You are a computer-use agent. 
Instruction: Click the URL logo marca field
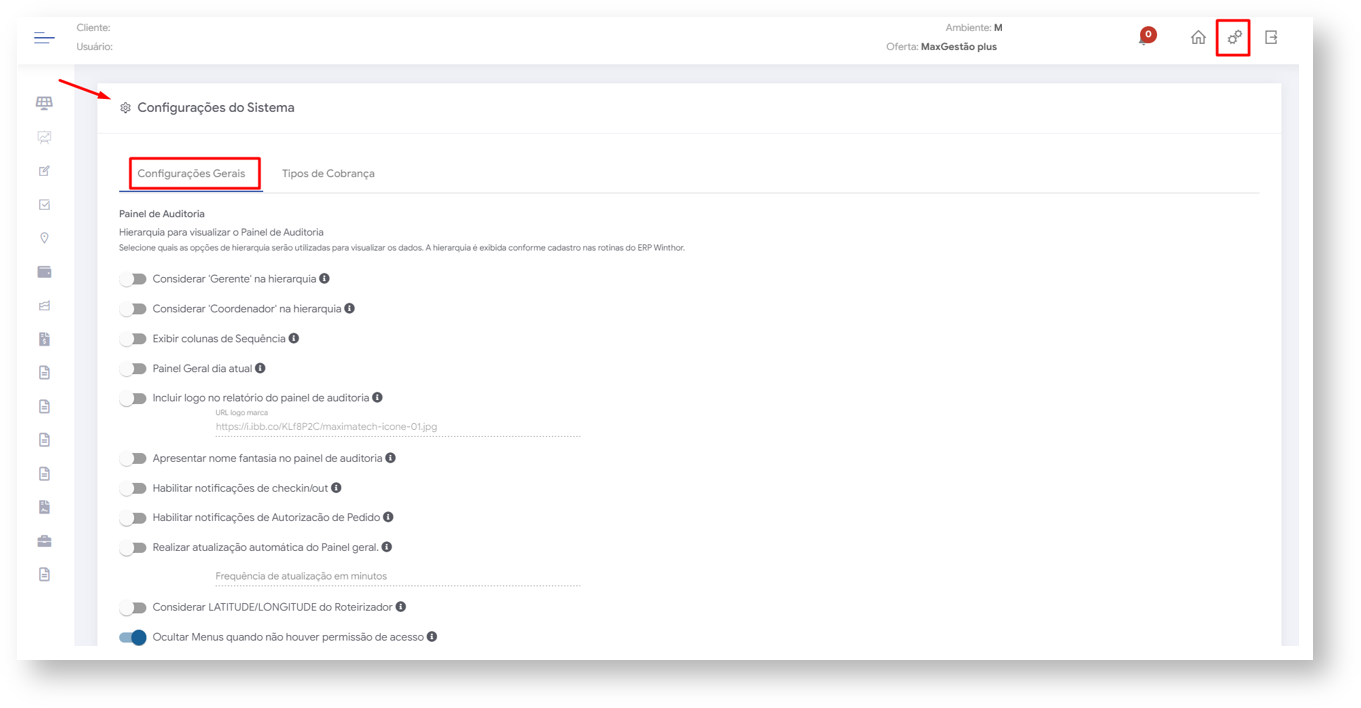tap(397, 427)
